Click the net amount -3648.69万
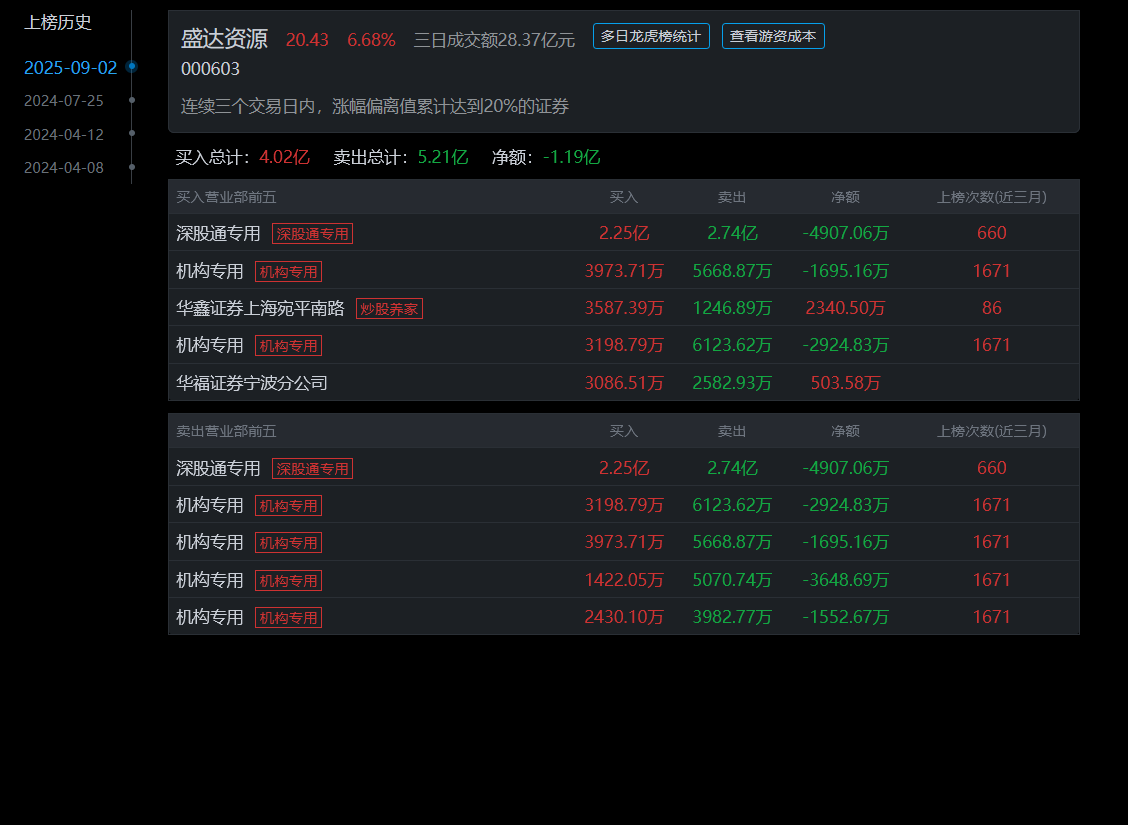Viewport: 1128px width, 825px height. (845, 580)
